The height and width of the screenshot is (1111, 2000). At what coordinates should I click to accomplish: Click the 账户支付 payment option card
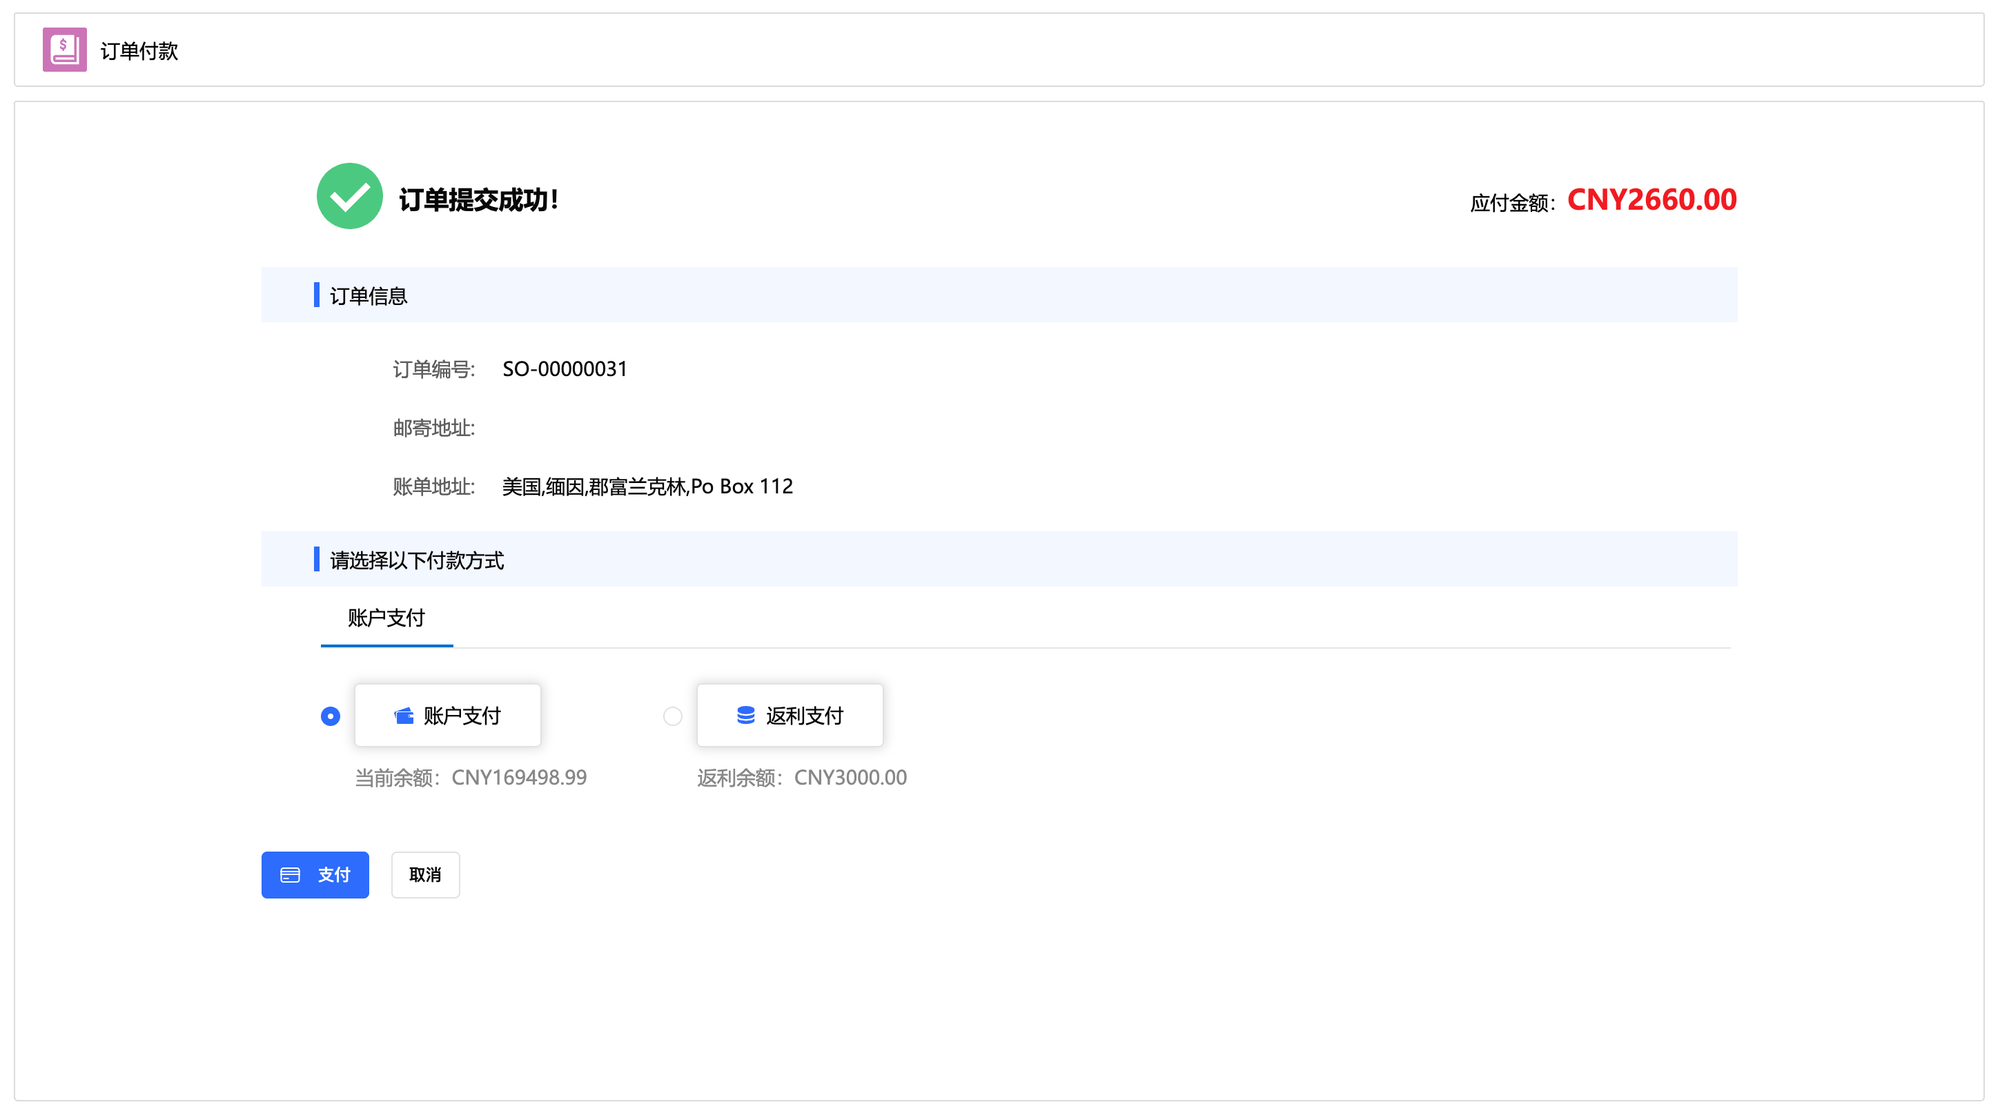pos(448,716)
